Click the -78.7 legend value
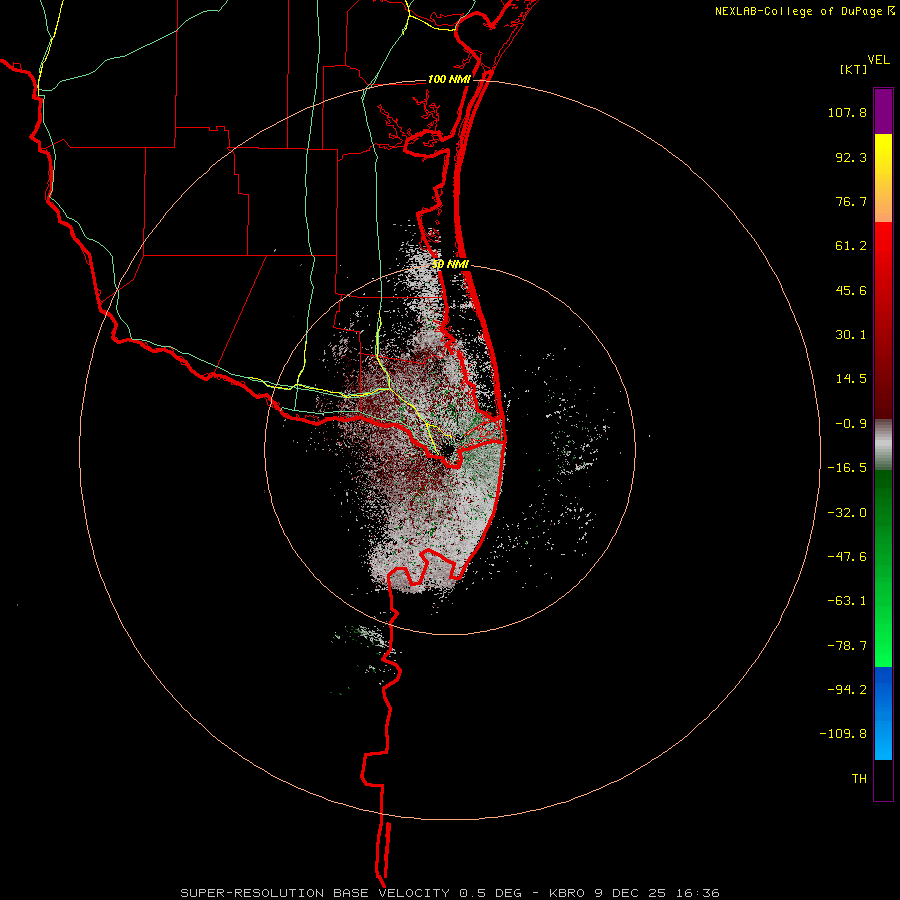The height and width of the screenshot is (900, 900). [x=847, y=646]
